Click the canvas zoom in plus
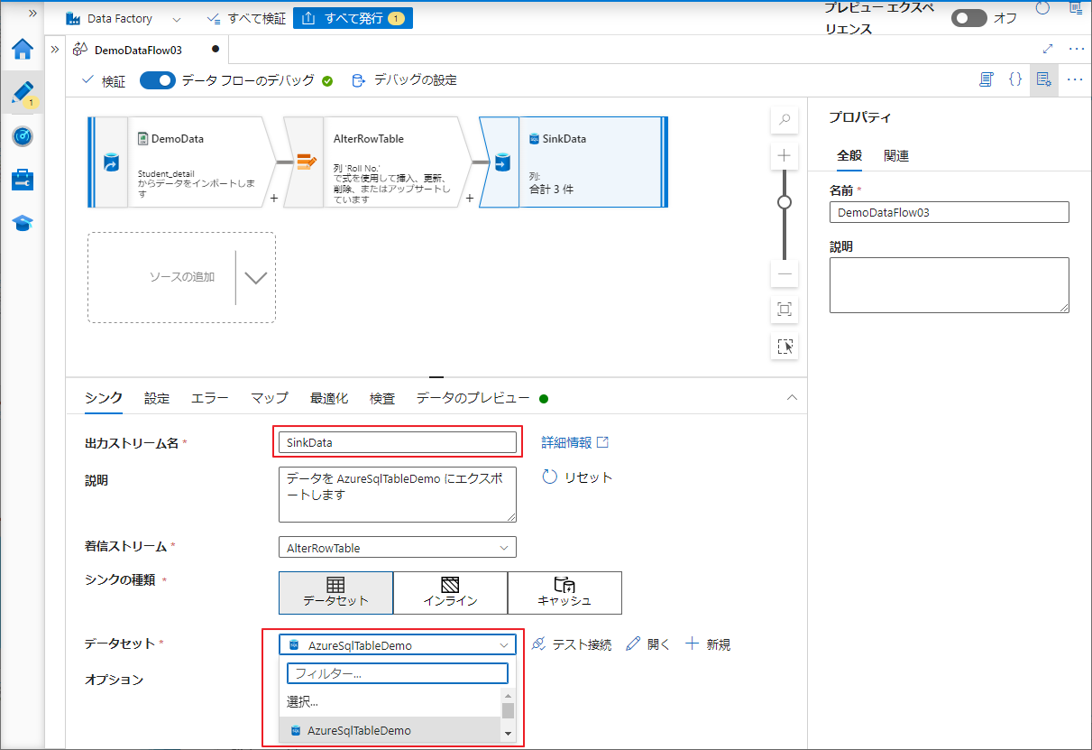 coord(784,155)
